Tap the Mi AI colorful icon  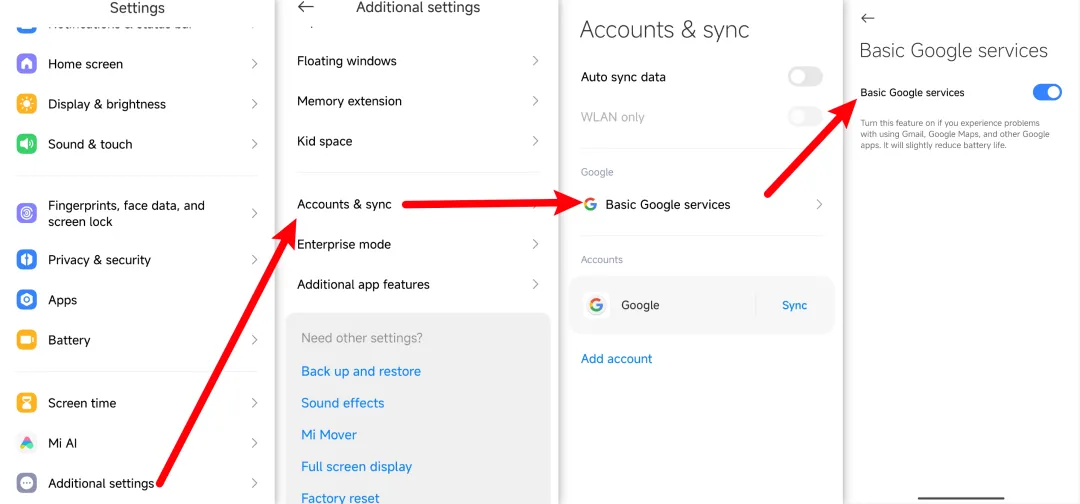(x=27, y=443)
